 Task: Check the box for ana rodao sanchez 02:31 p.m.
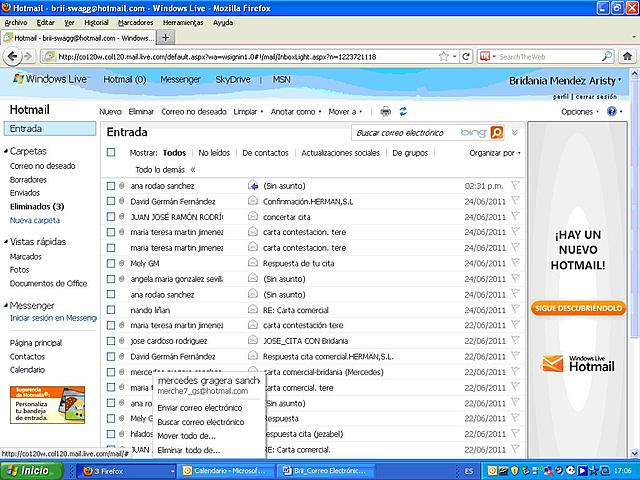click(x=111, y=186)
